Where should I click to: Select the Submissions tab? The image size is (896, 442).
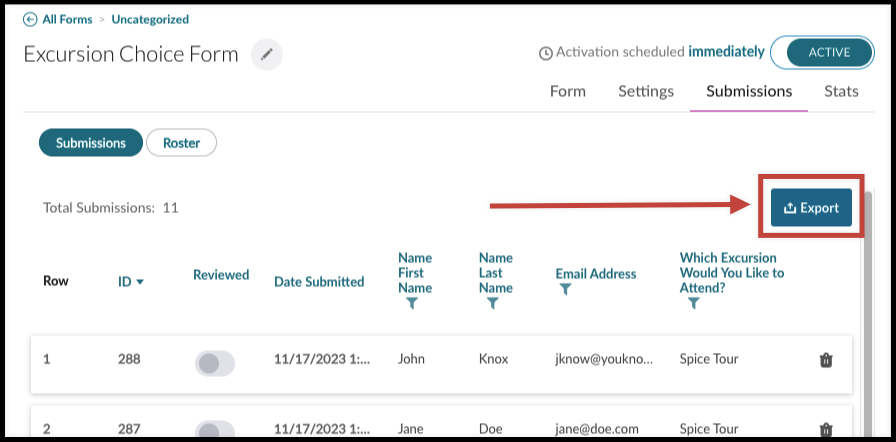[749, 91]
